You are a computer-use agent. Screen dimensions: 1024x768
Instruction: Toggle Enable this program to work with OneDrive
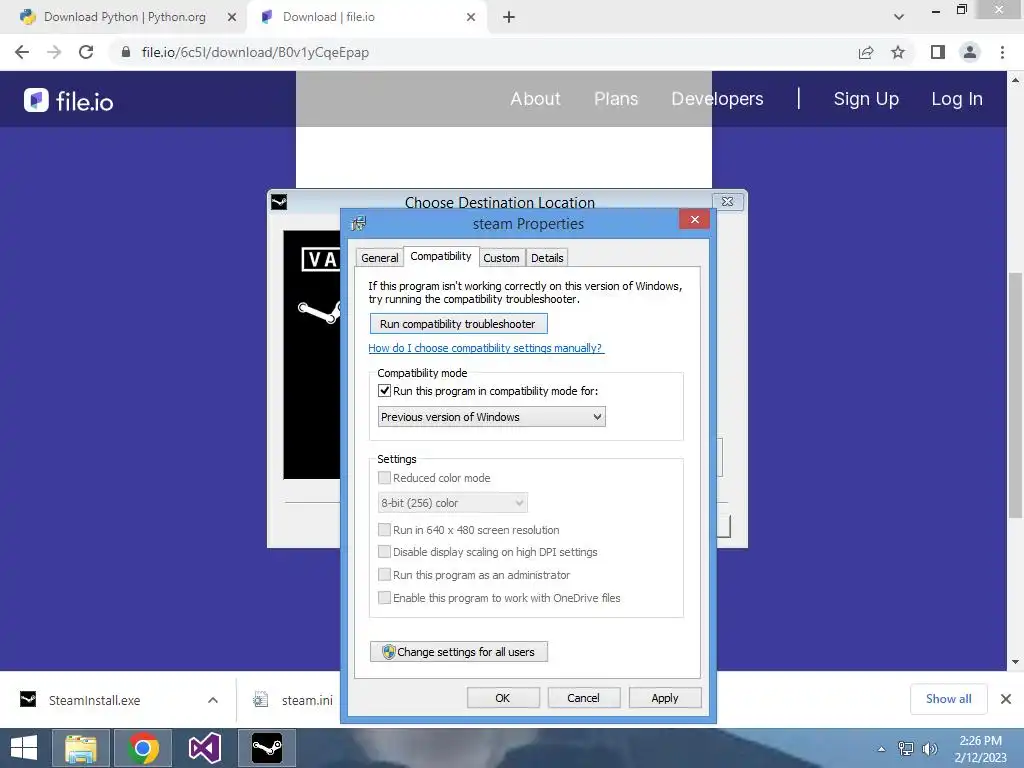(x=385, y=598)
